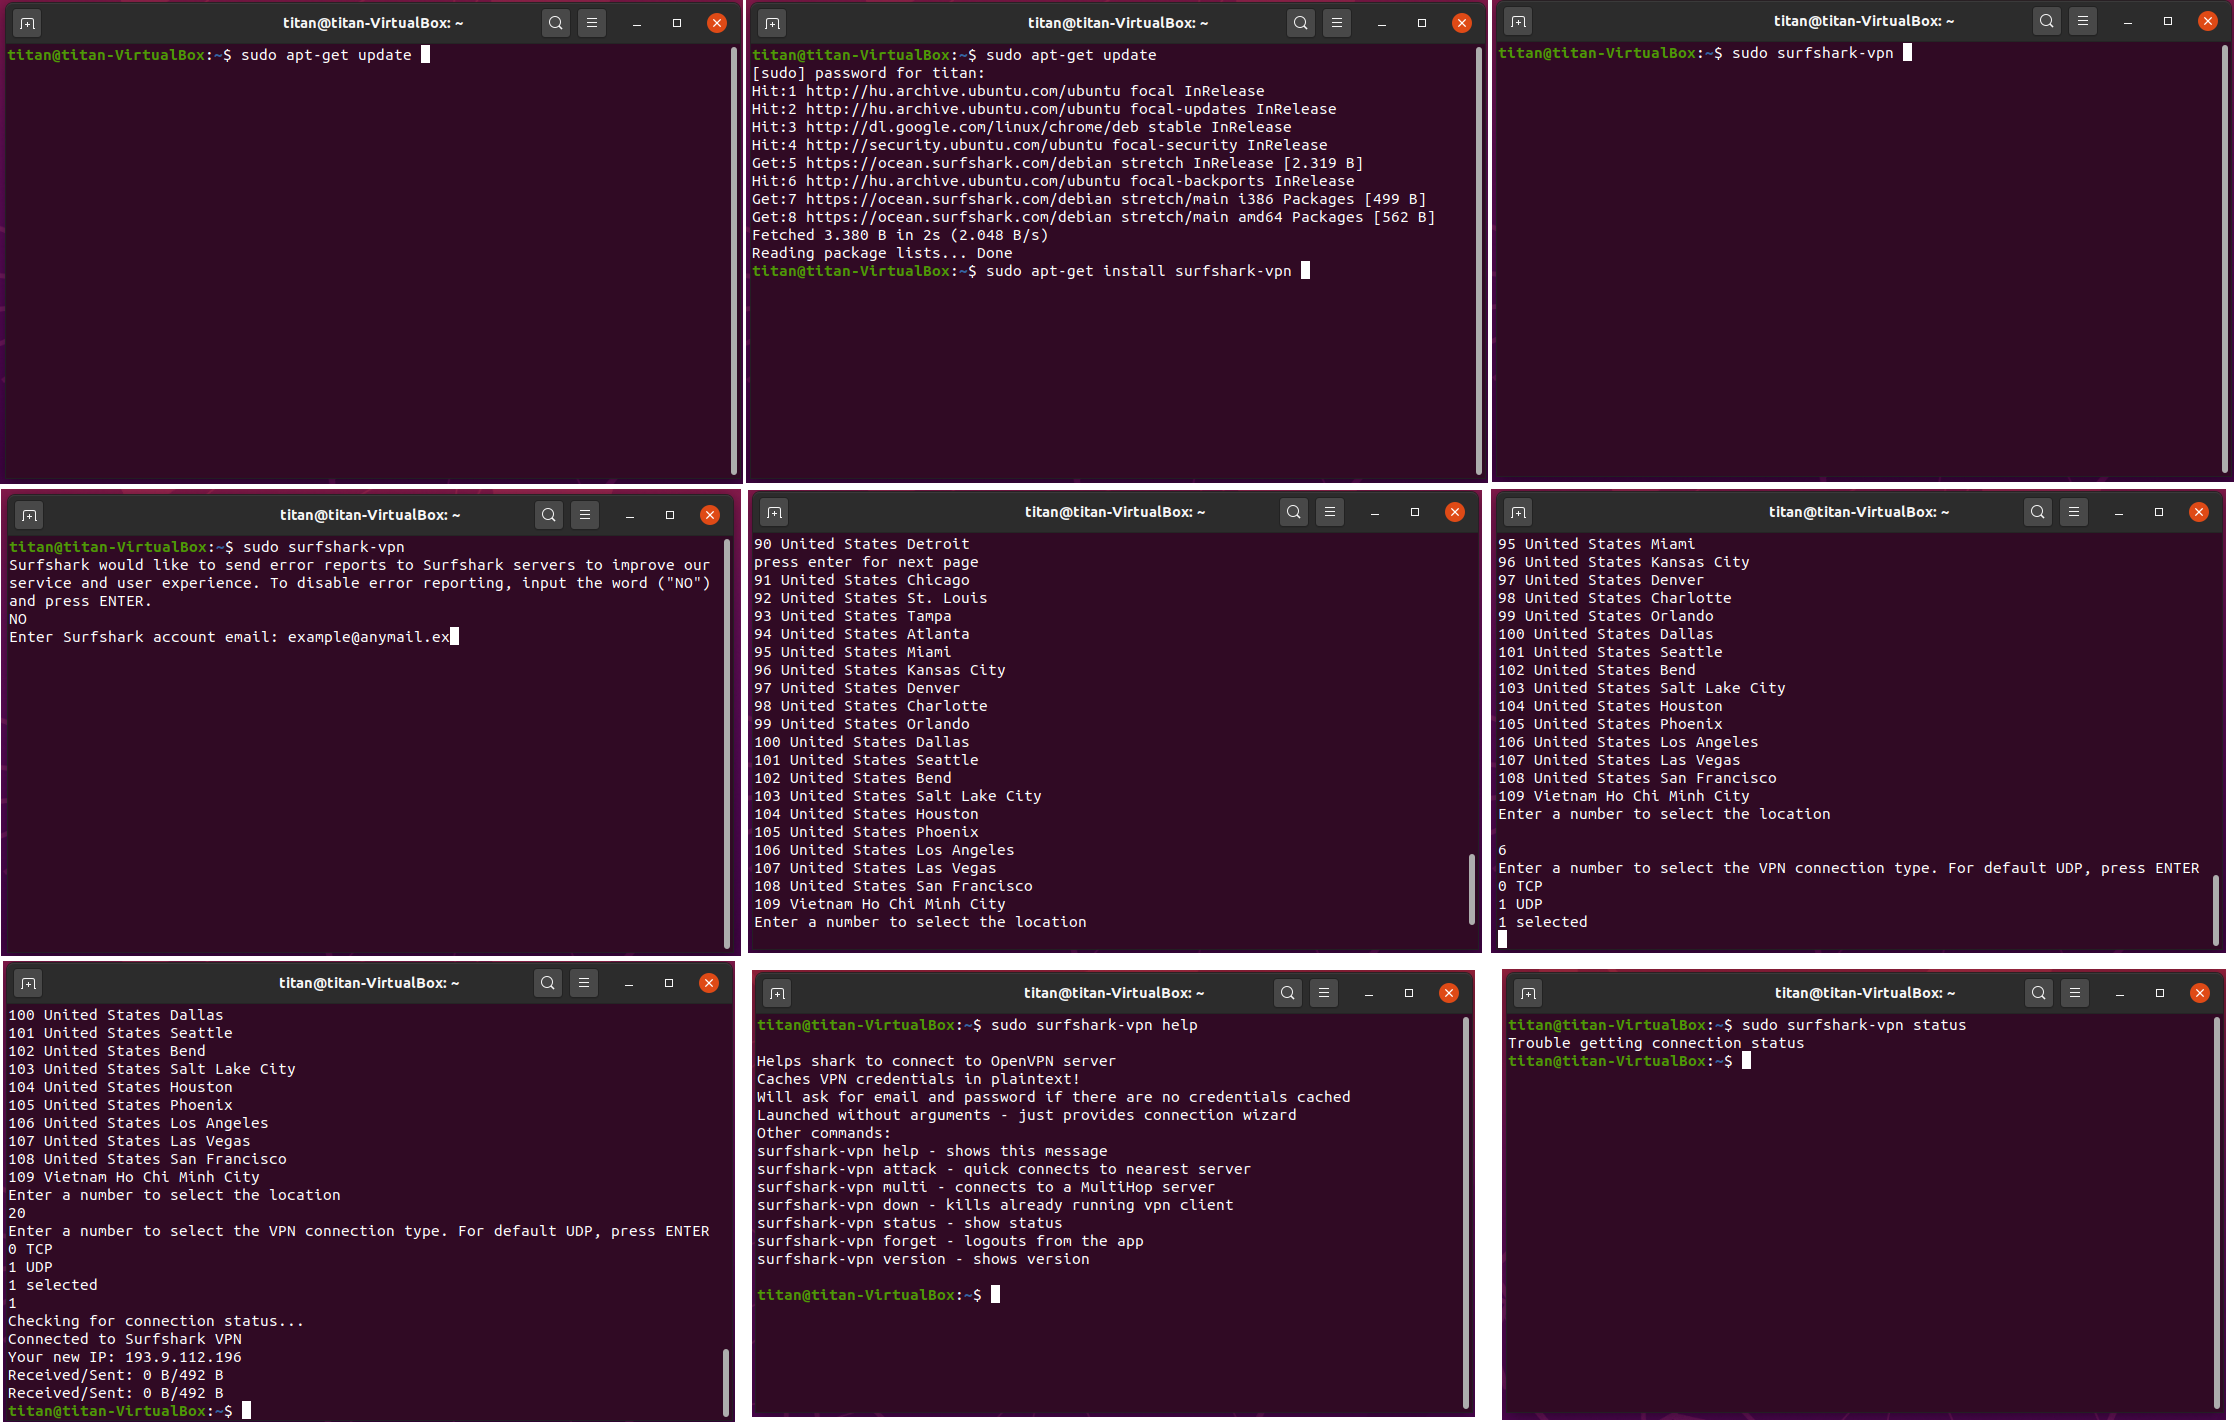
Task: Search icon in the 'surfshark-vpn help' terminal
Action: 1288,993
